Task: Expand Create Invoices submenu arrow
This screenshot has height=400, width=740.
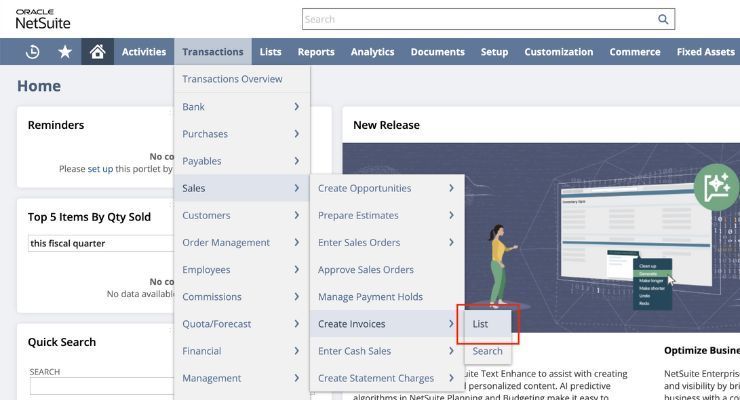Action: click(x=451, y=324)
